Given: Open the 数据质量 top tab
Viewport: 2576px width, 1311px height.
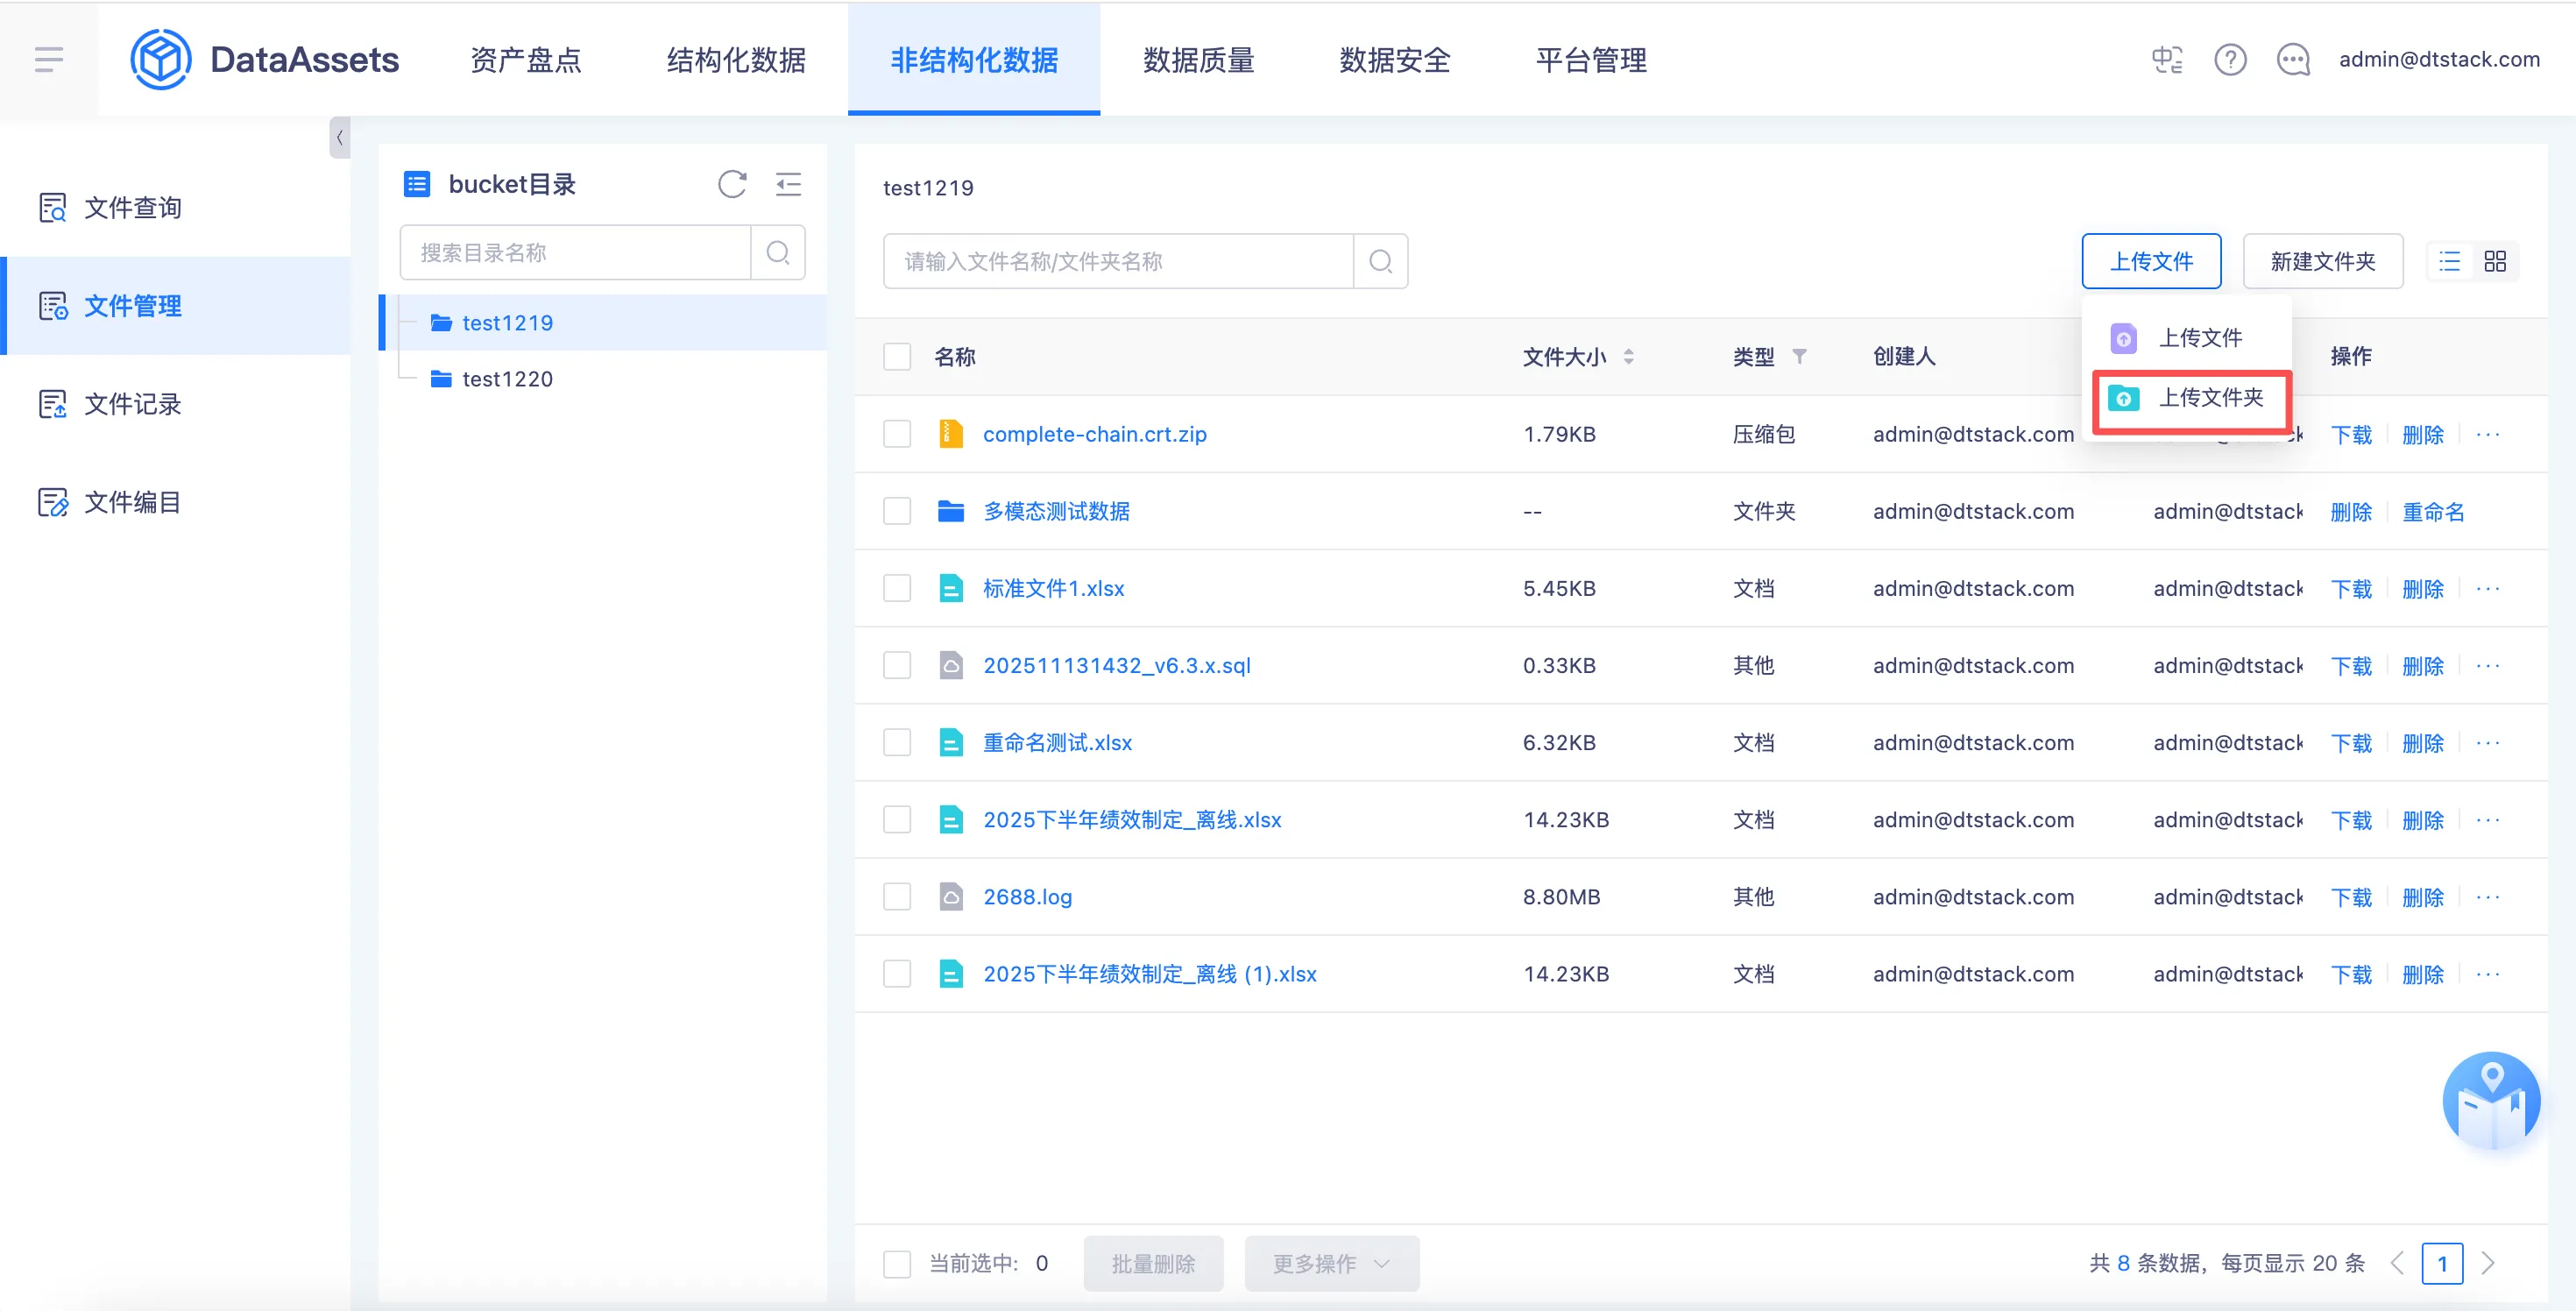Looking at the screenshot, I should click(x=1198, y=60).
